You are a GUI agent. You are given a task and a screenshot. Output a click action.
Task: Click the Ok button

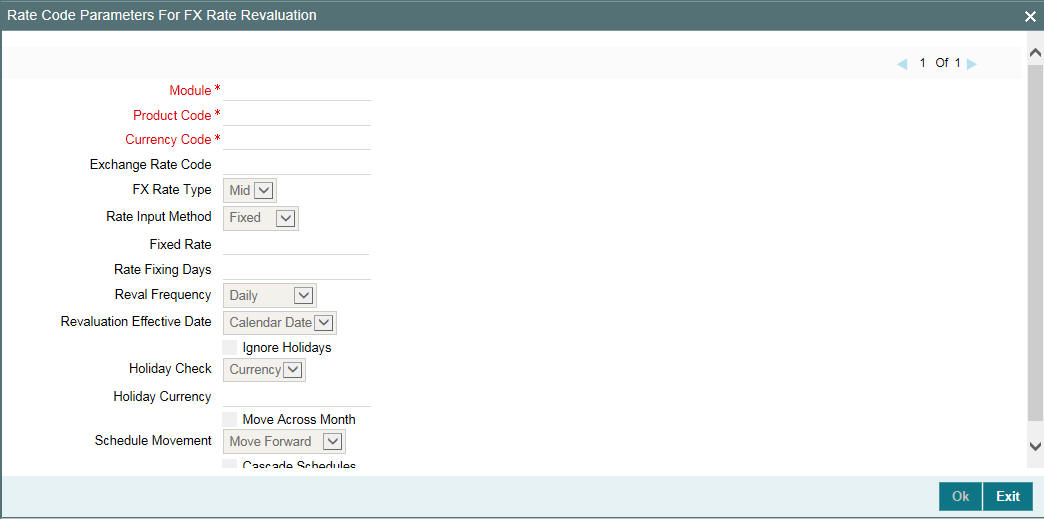[x=960, y=496]
